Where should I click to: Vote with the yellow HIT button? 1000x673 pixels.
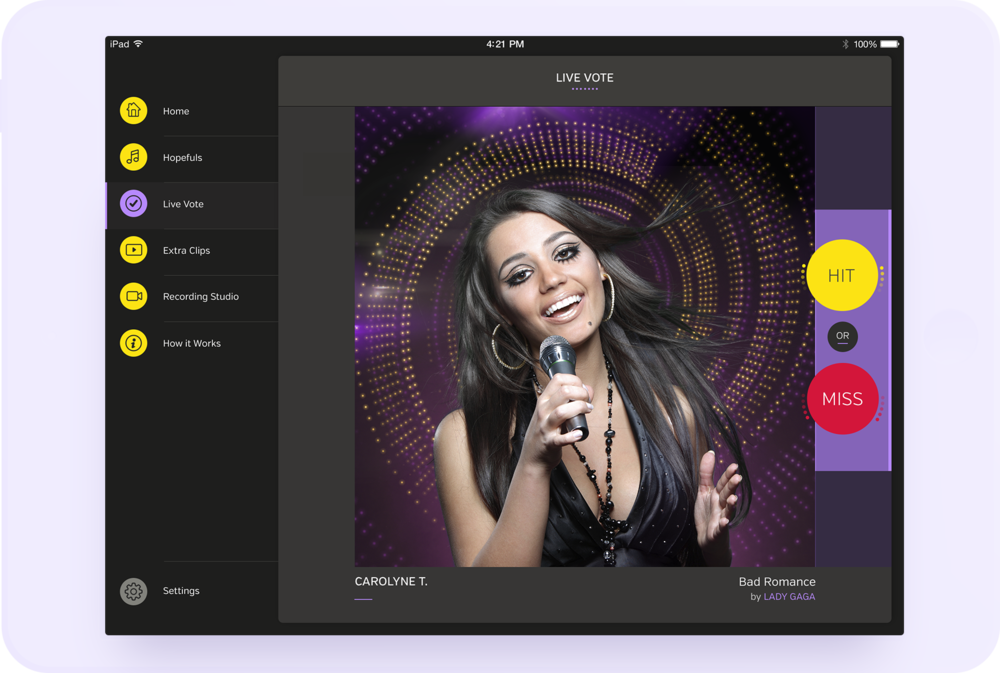(842, 276)
